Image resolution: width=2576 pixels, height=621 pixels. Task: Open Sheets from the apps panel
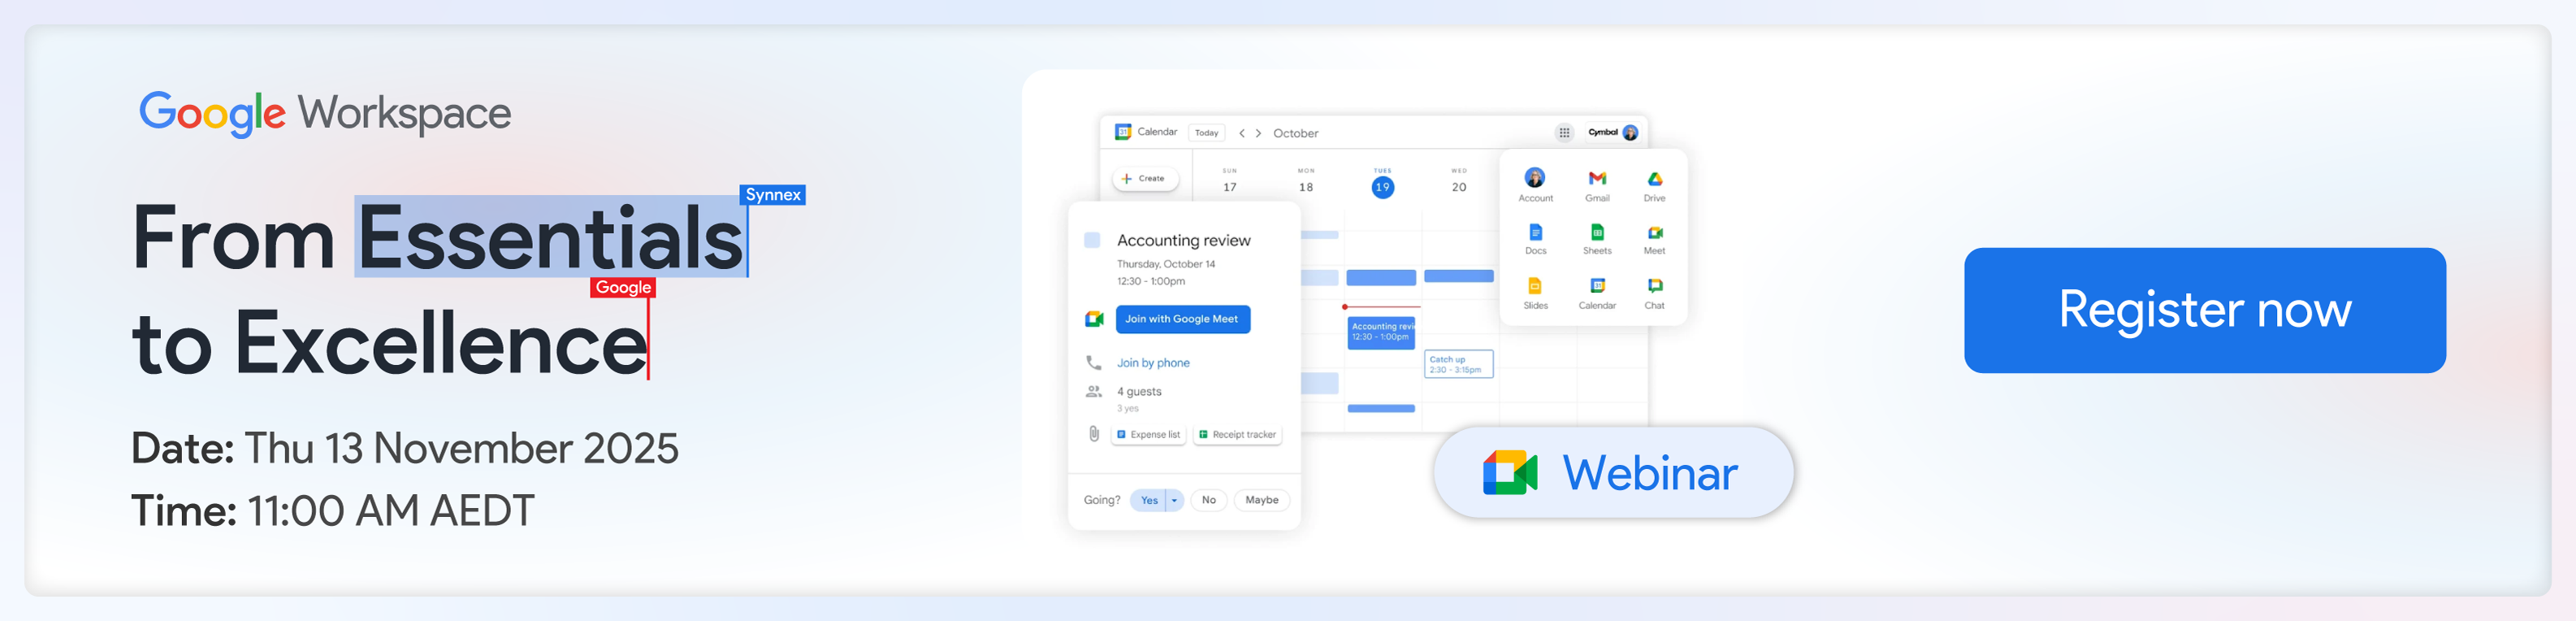[1597, 233]
